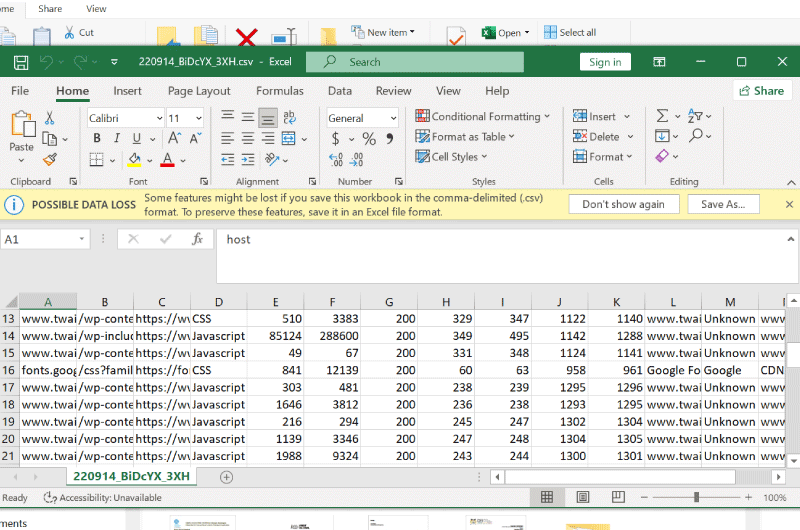Click Insert cells button
Image resolution: width=800 pixels, height=530 pixels.
pos(595,116)
